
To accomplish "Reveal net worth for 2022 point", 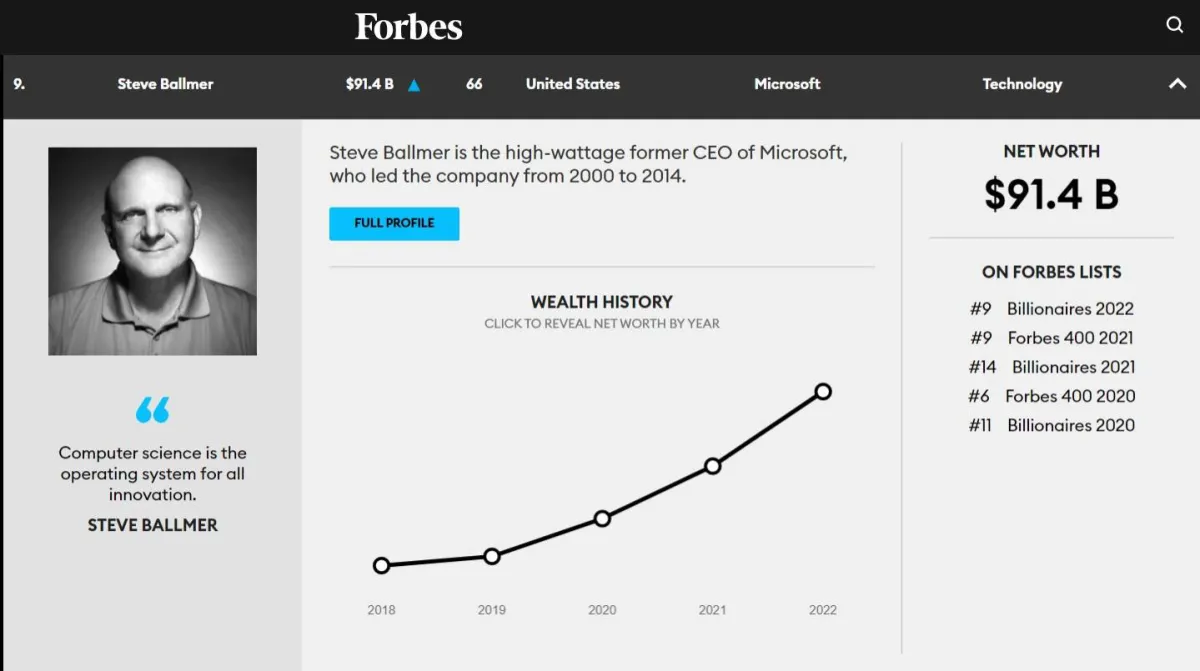I will coord(823,391).
